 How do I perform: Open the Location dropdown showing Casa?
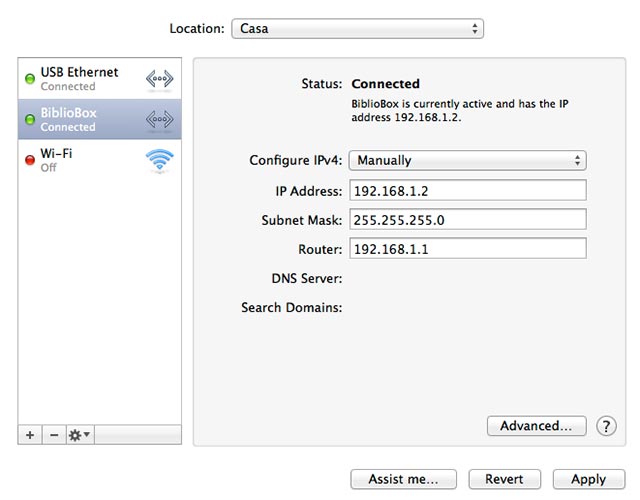357,29
